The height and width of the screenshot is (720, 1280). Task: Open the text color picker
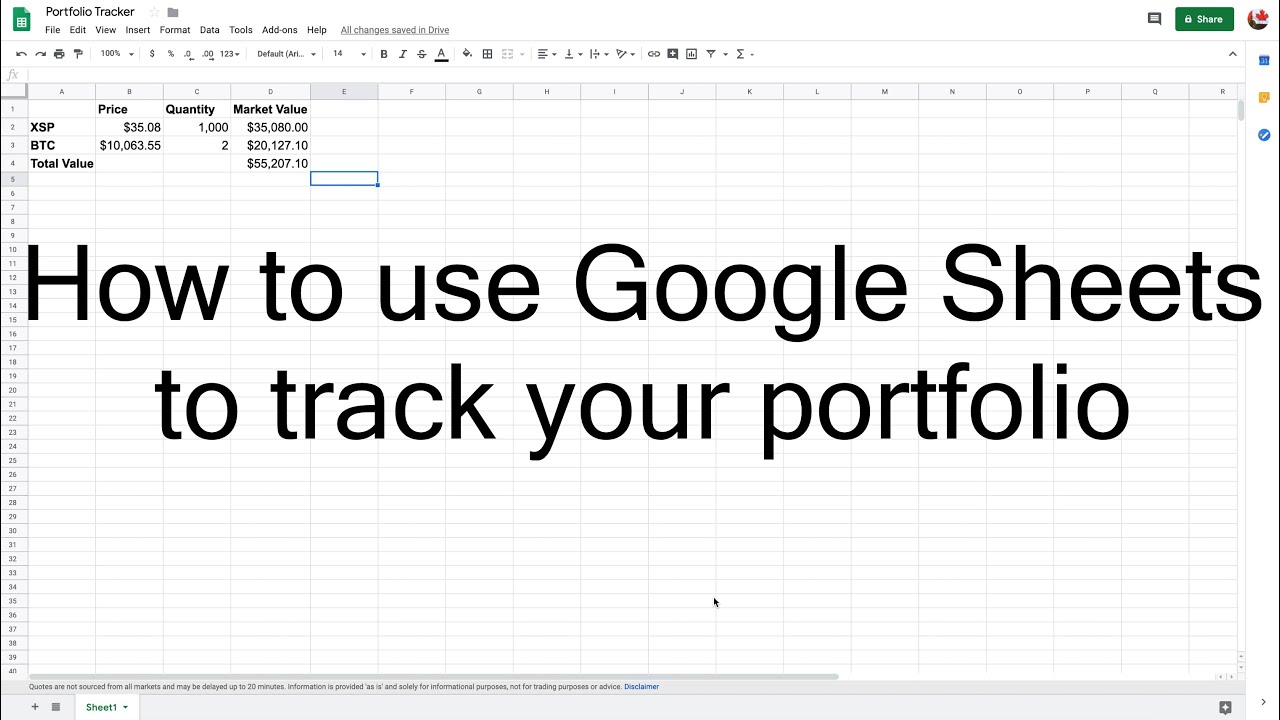[x=441, y=54]
